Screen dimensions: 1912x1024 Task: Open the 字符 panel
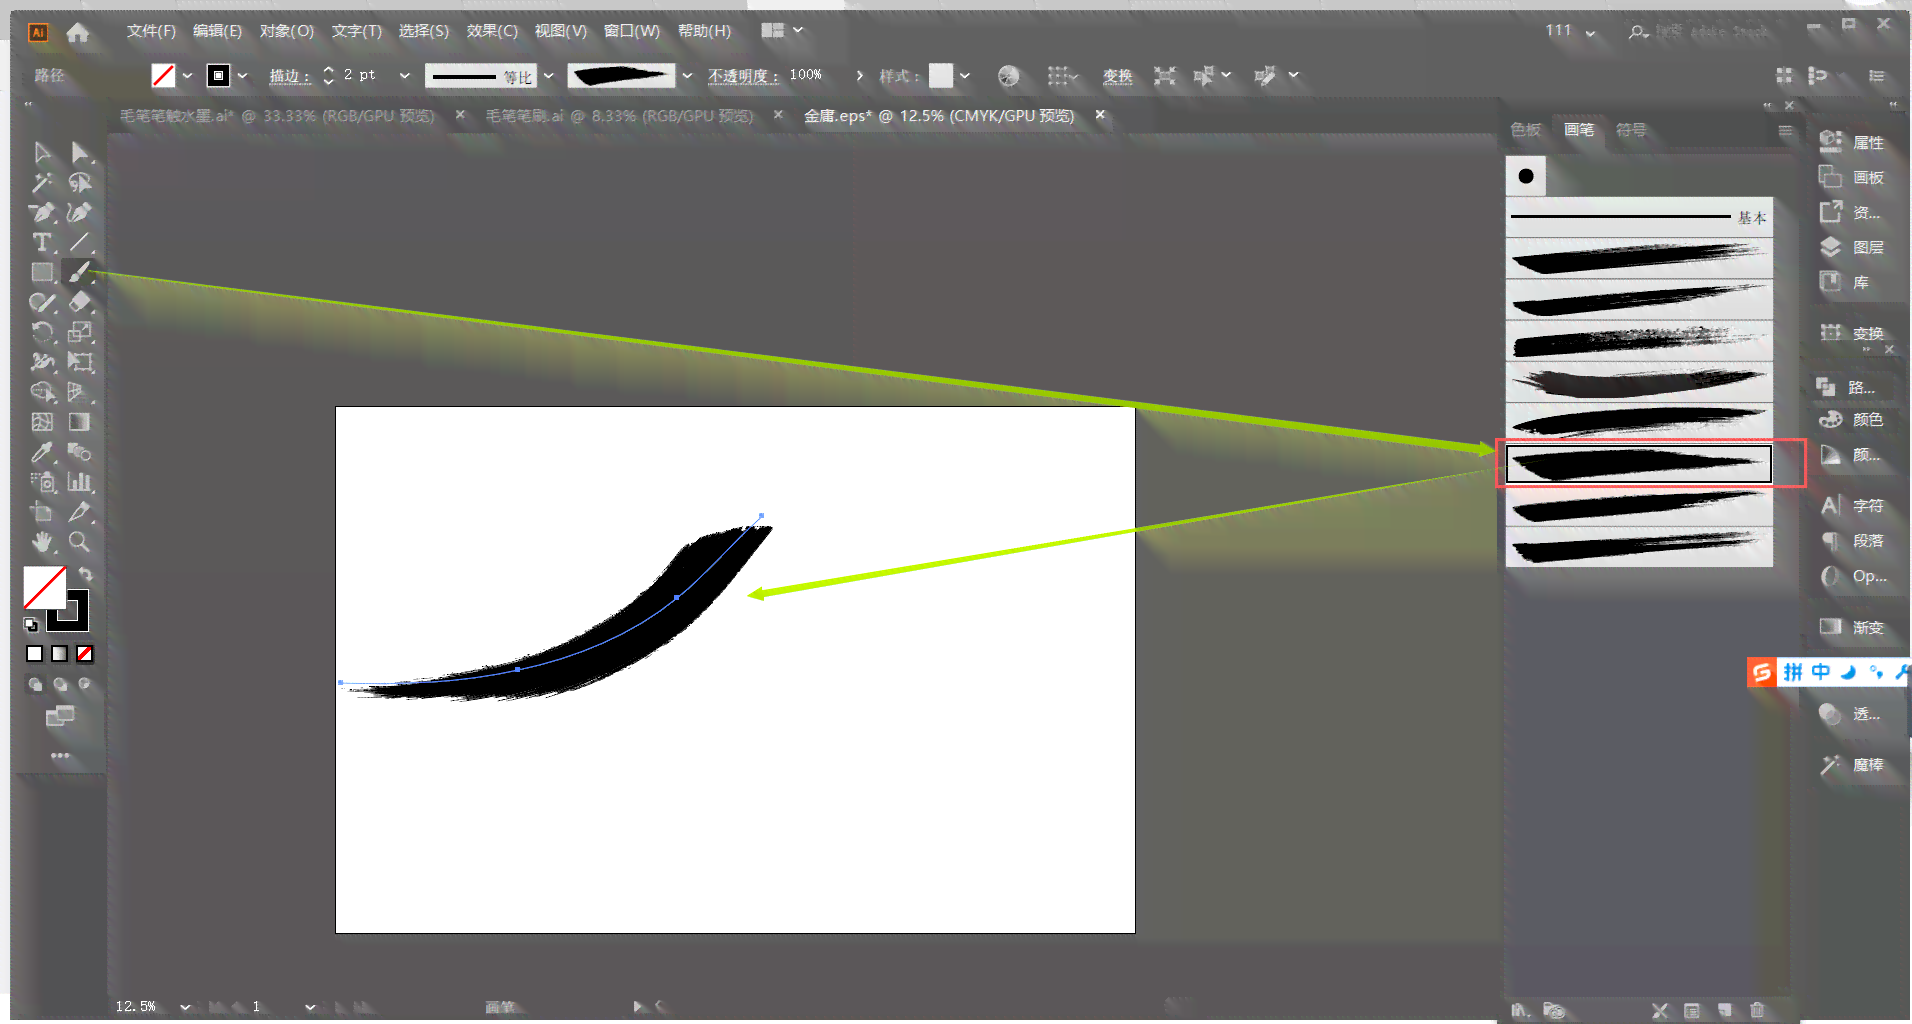(x=1852, y=506)
